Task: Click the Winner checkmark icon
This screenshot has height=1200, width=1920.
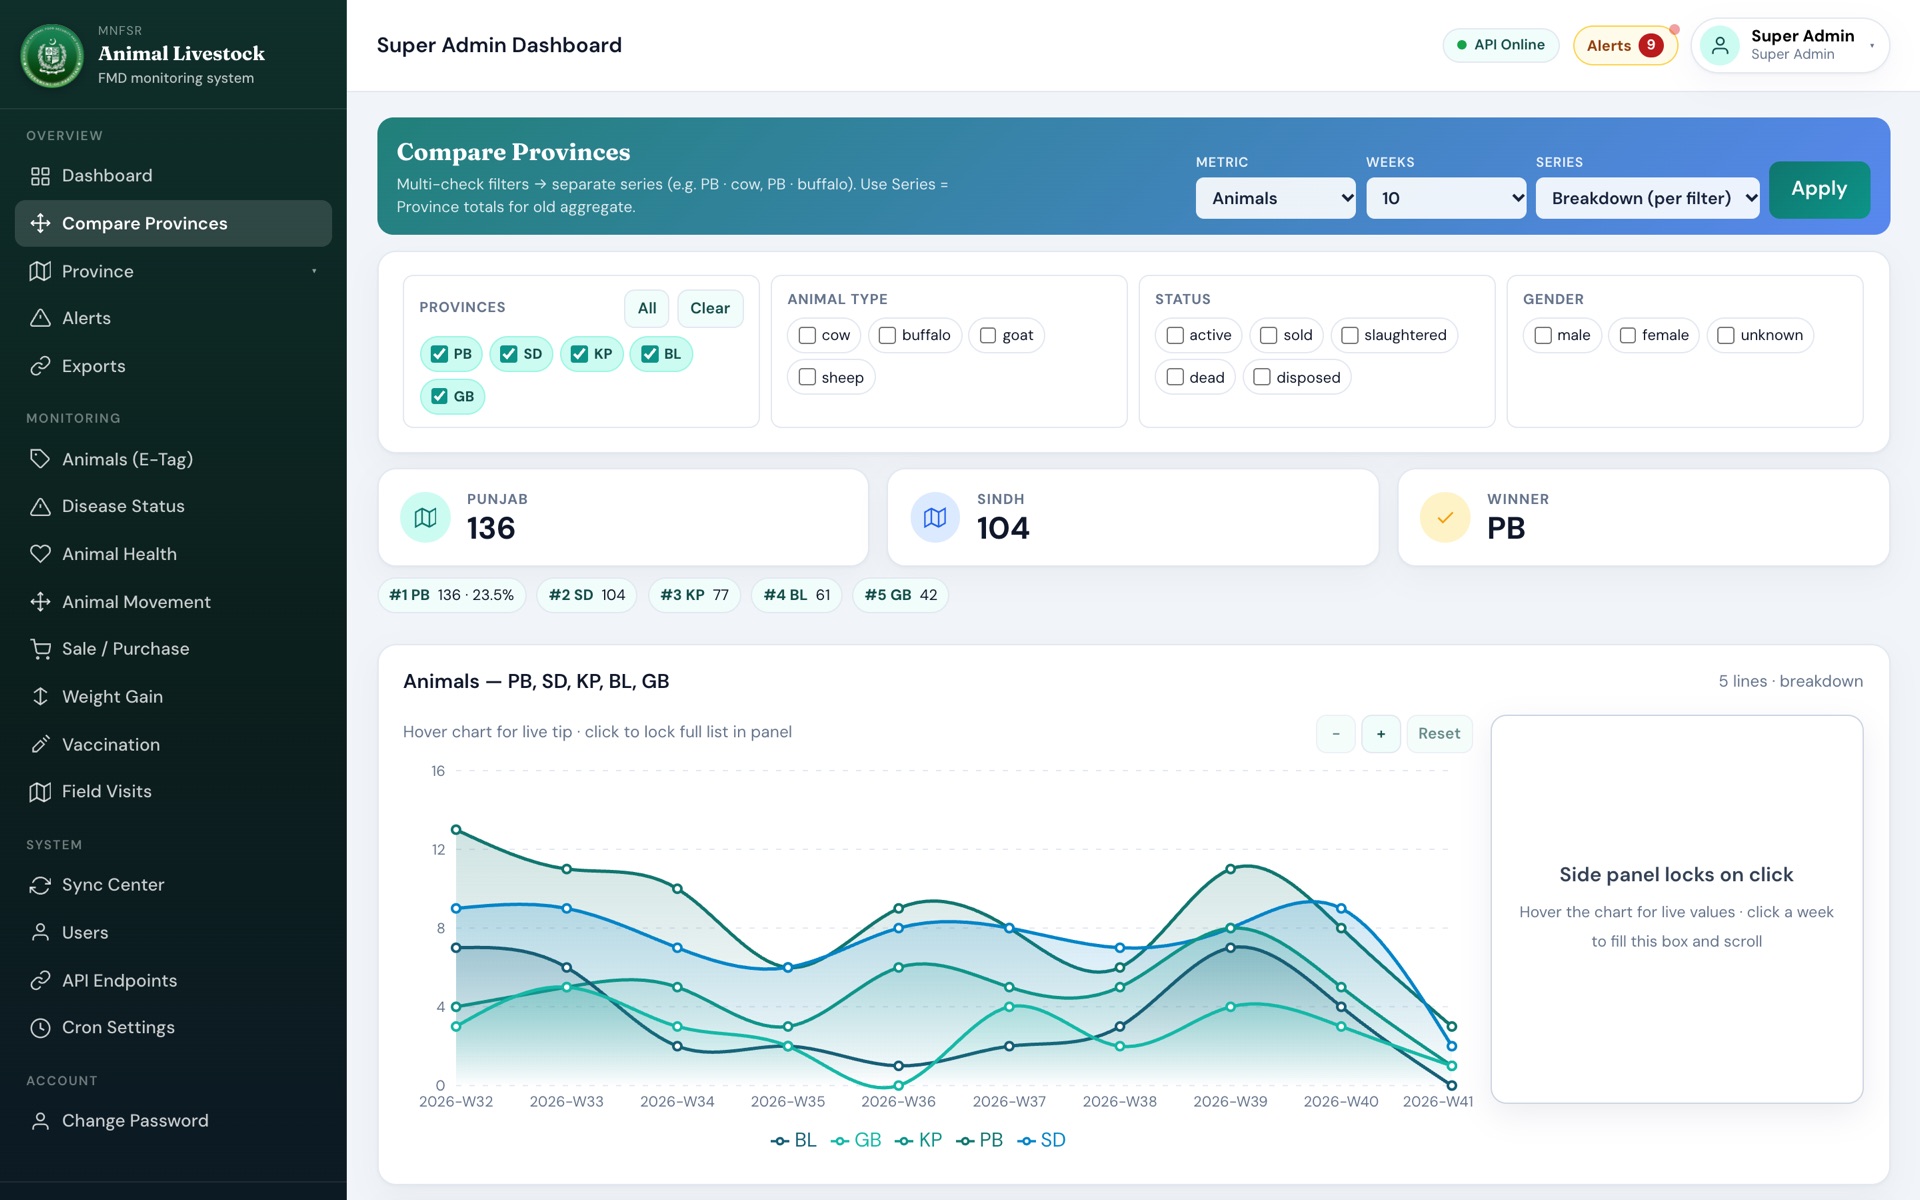Action: pyautogui.click(x=1445, y=517)
